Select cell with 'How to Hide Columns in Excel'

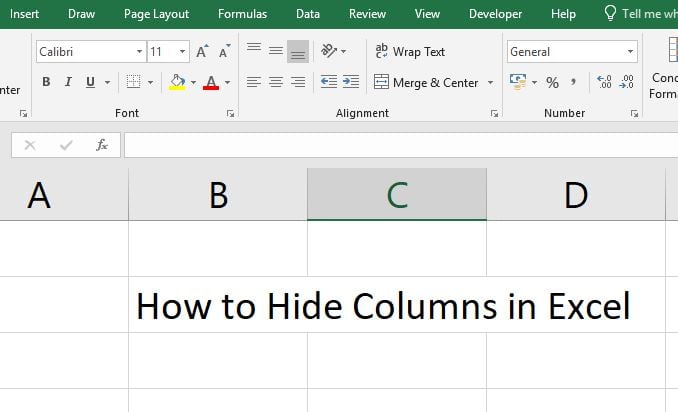(x=218, y=305)
